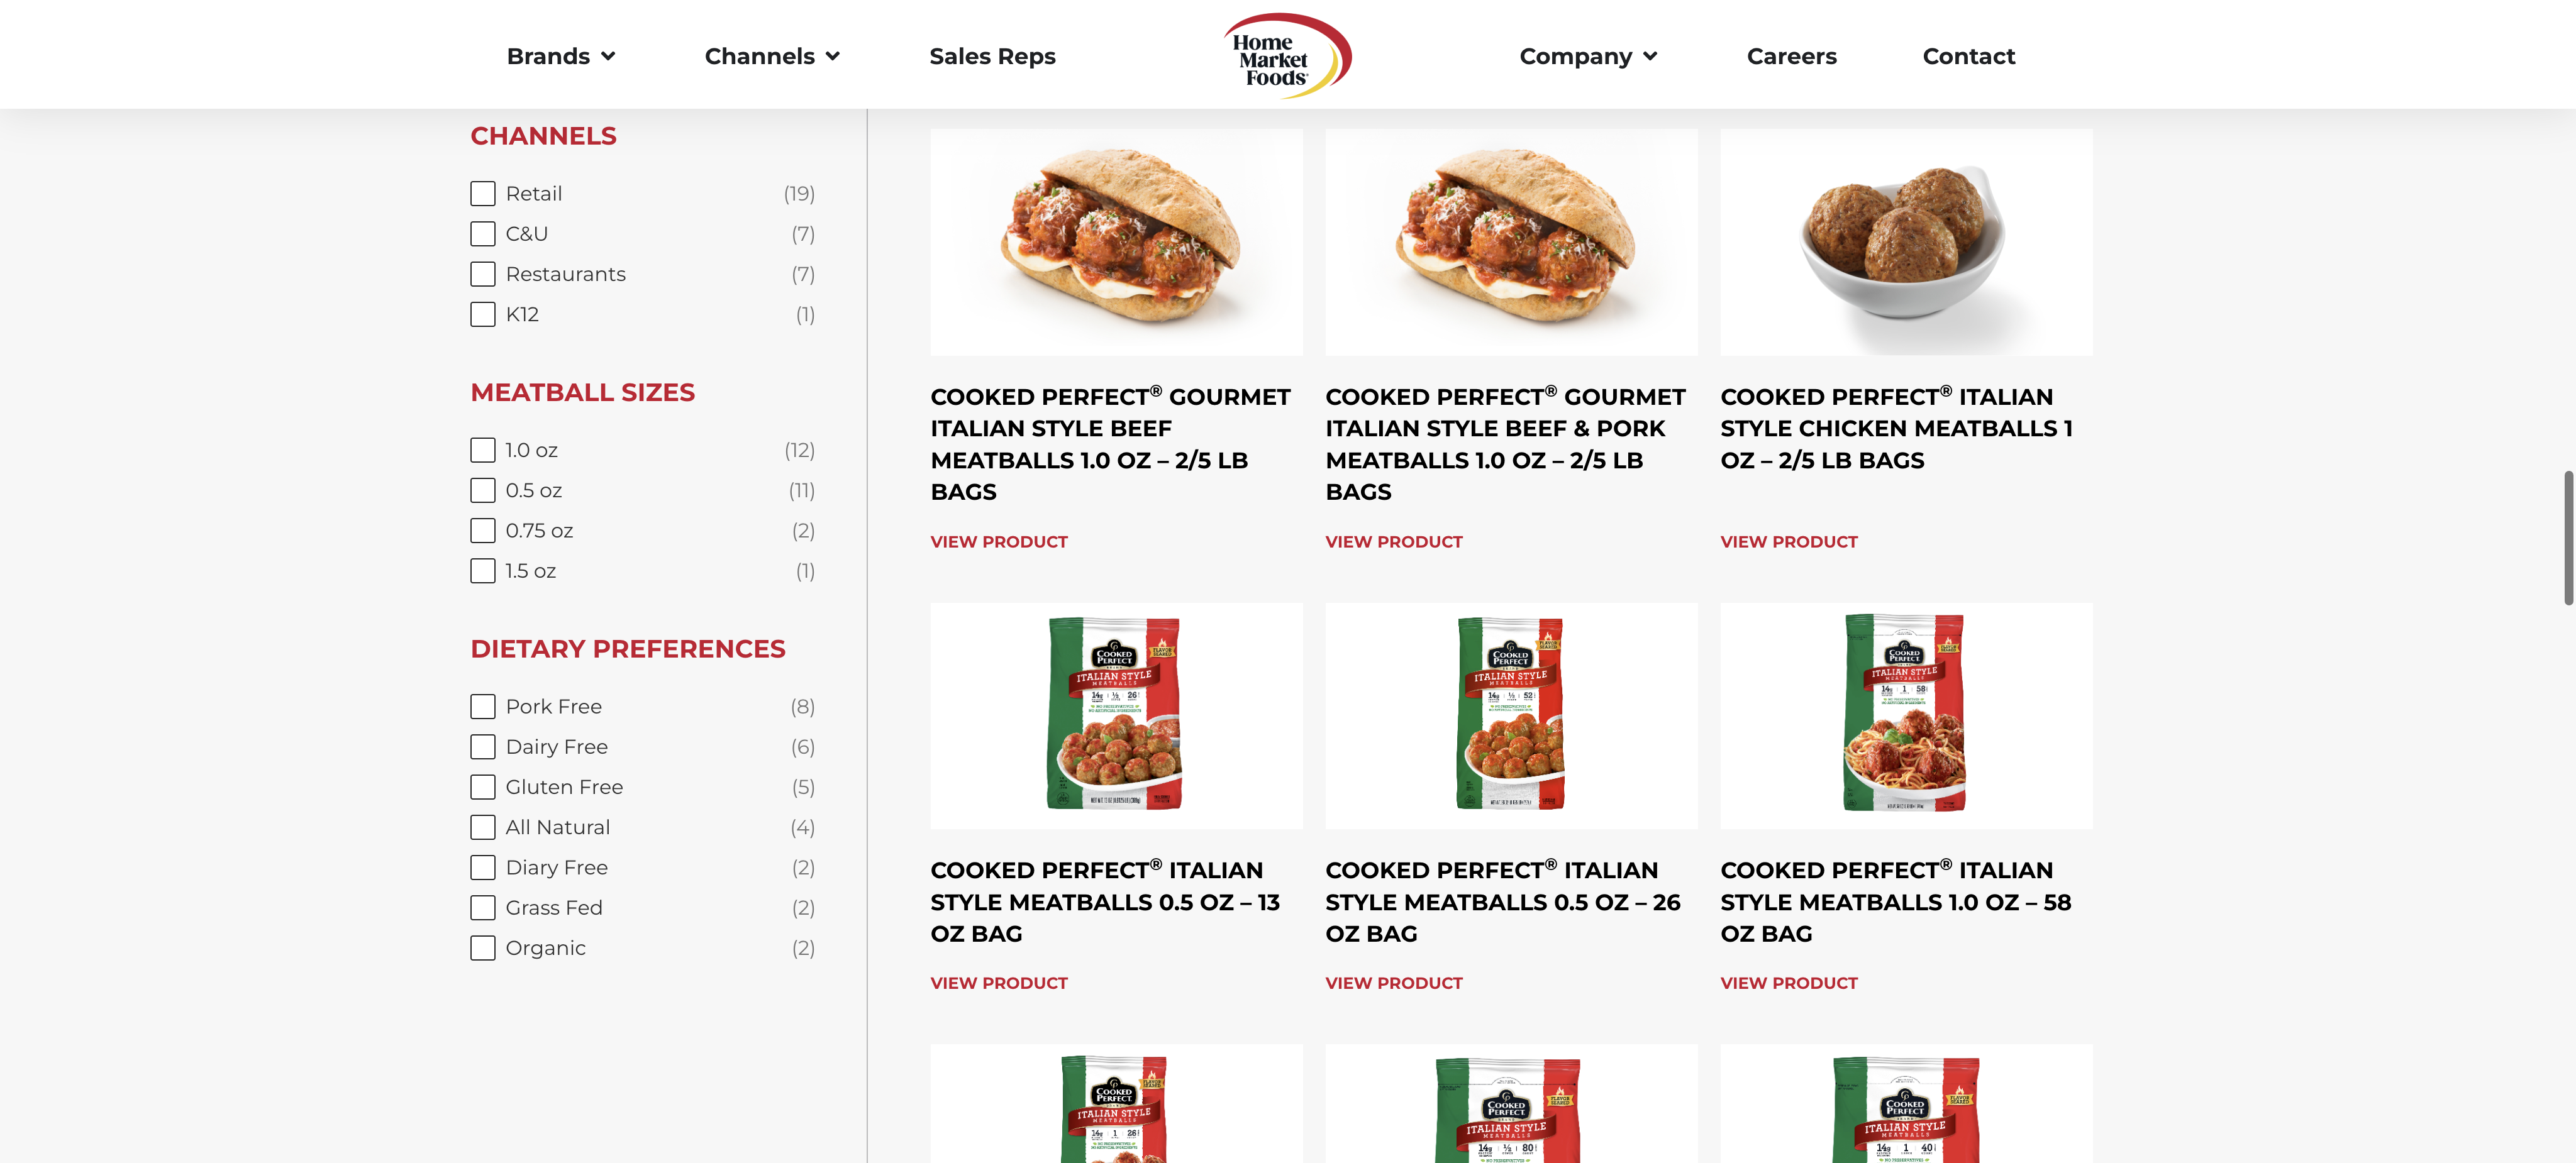View product for Italian Style Chicken Meatballs
The image size is (2576, 1163).
pyautogui.click(x=1788, y=542)
